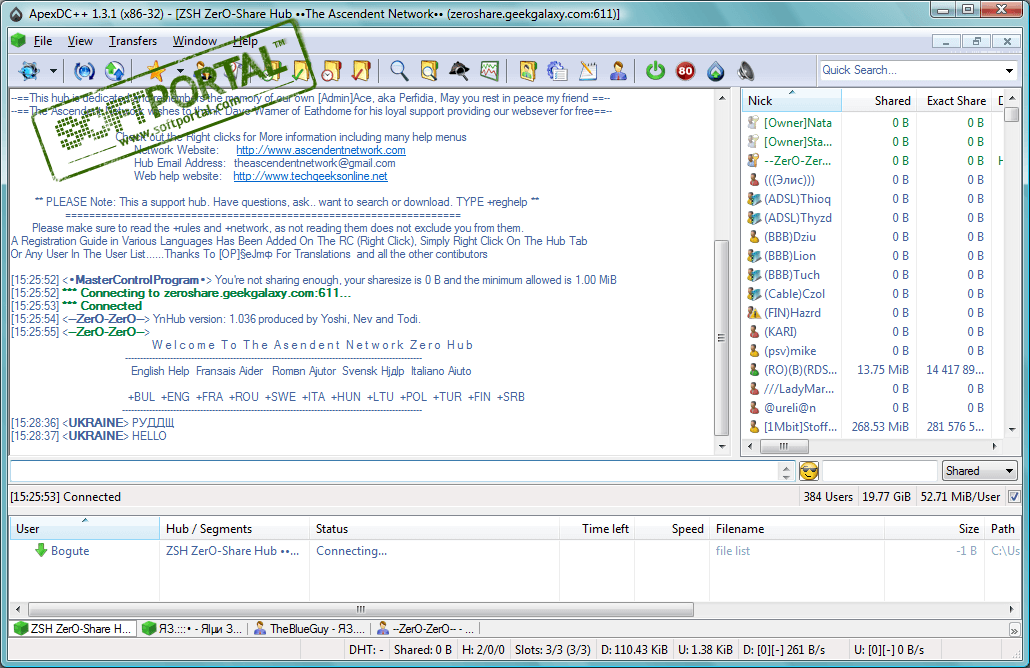
Task: Toggle the mute sounds speaker icon
Action: pos(746,70)
